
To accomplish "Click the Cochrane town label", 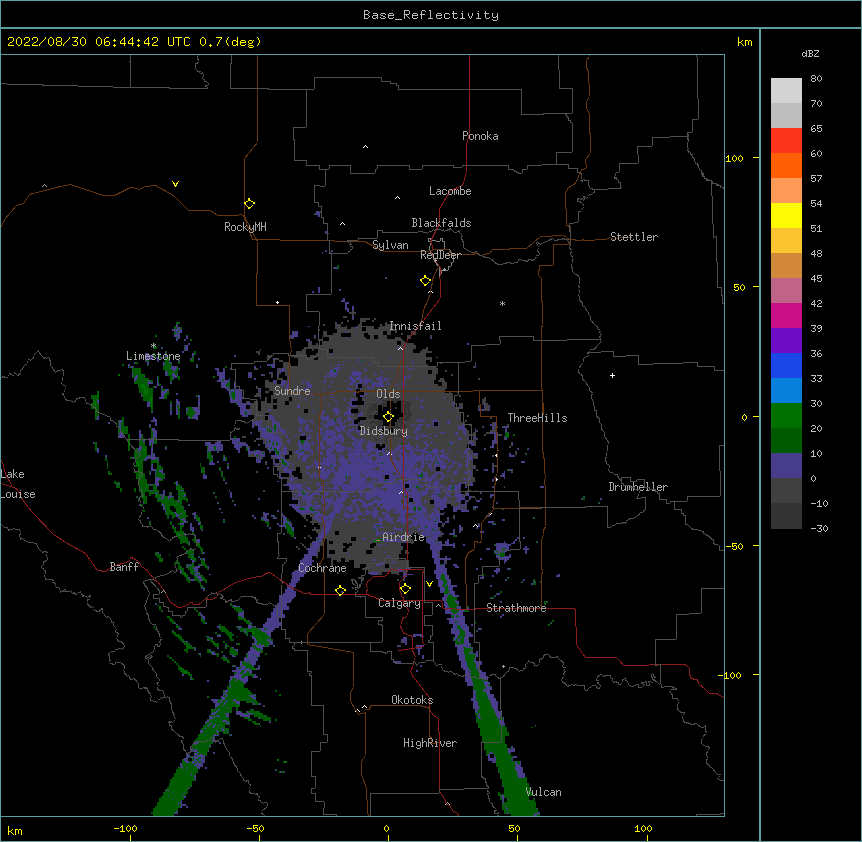I will click(322, 568).
